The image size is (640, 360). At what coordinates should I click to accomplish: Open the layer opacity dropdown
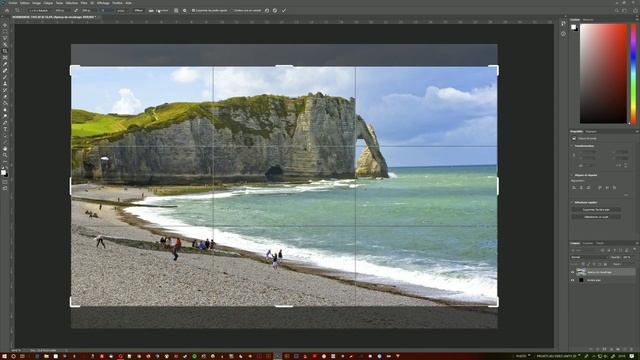[x=627, y=257]
